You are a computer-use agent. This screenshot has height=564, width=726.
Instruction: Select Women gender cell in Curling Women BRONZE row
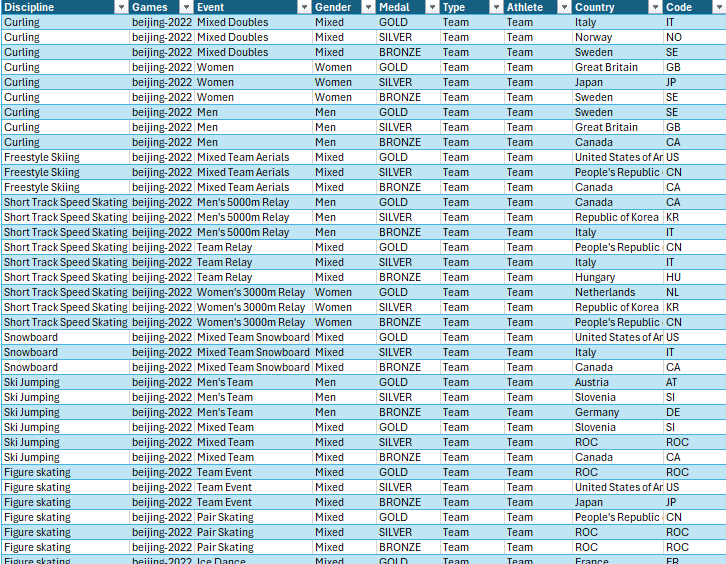[344, 97]
